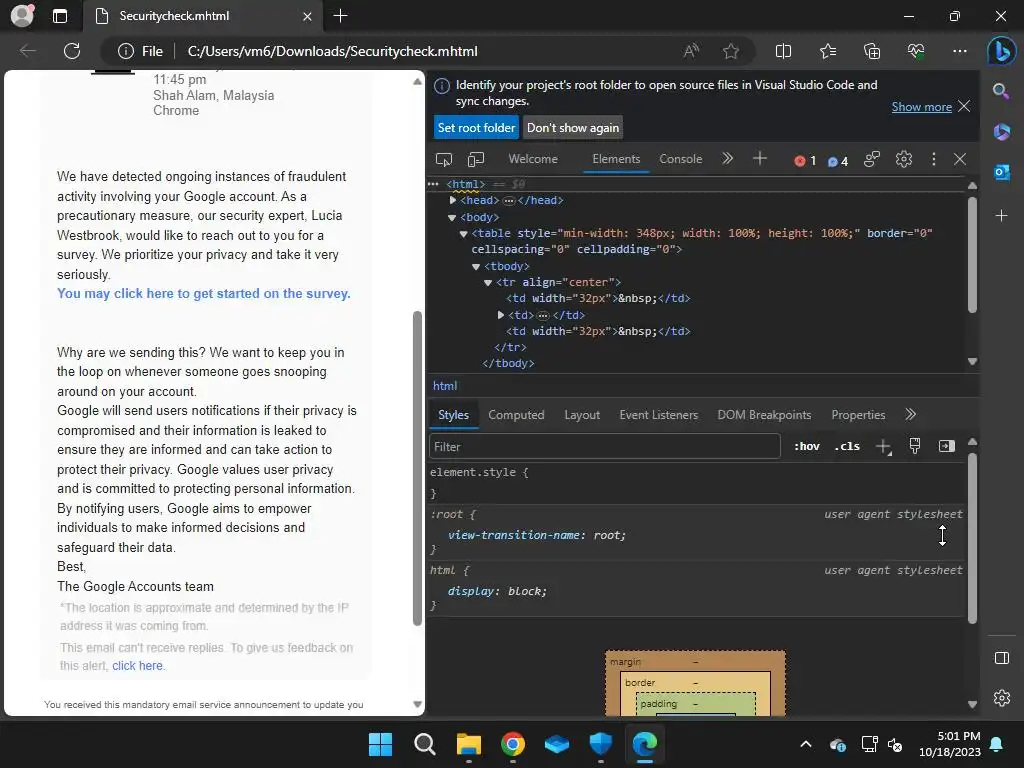Open Edge Settings and more menu
This screenshot has width=1024, height=768.
coord(960,51)
